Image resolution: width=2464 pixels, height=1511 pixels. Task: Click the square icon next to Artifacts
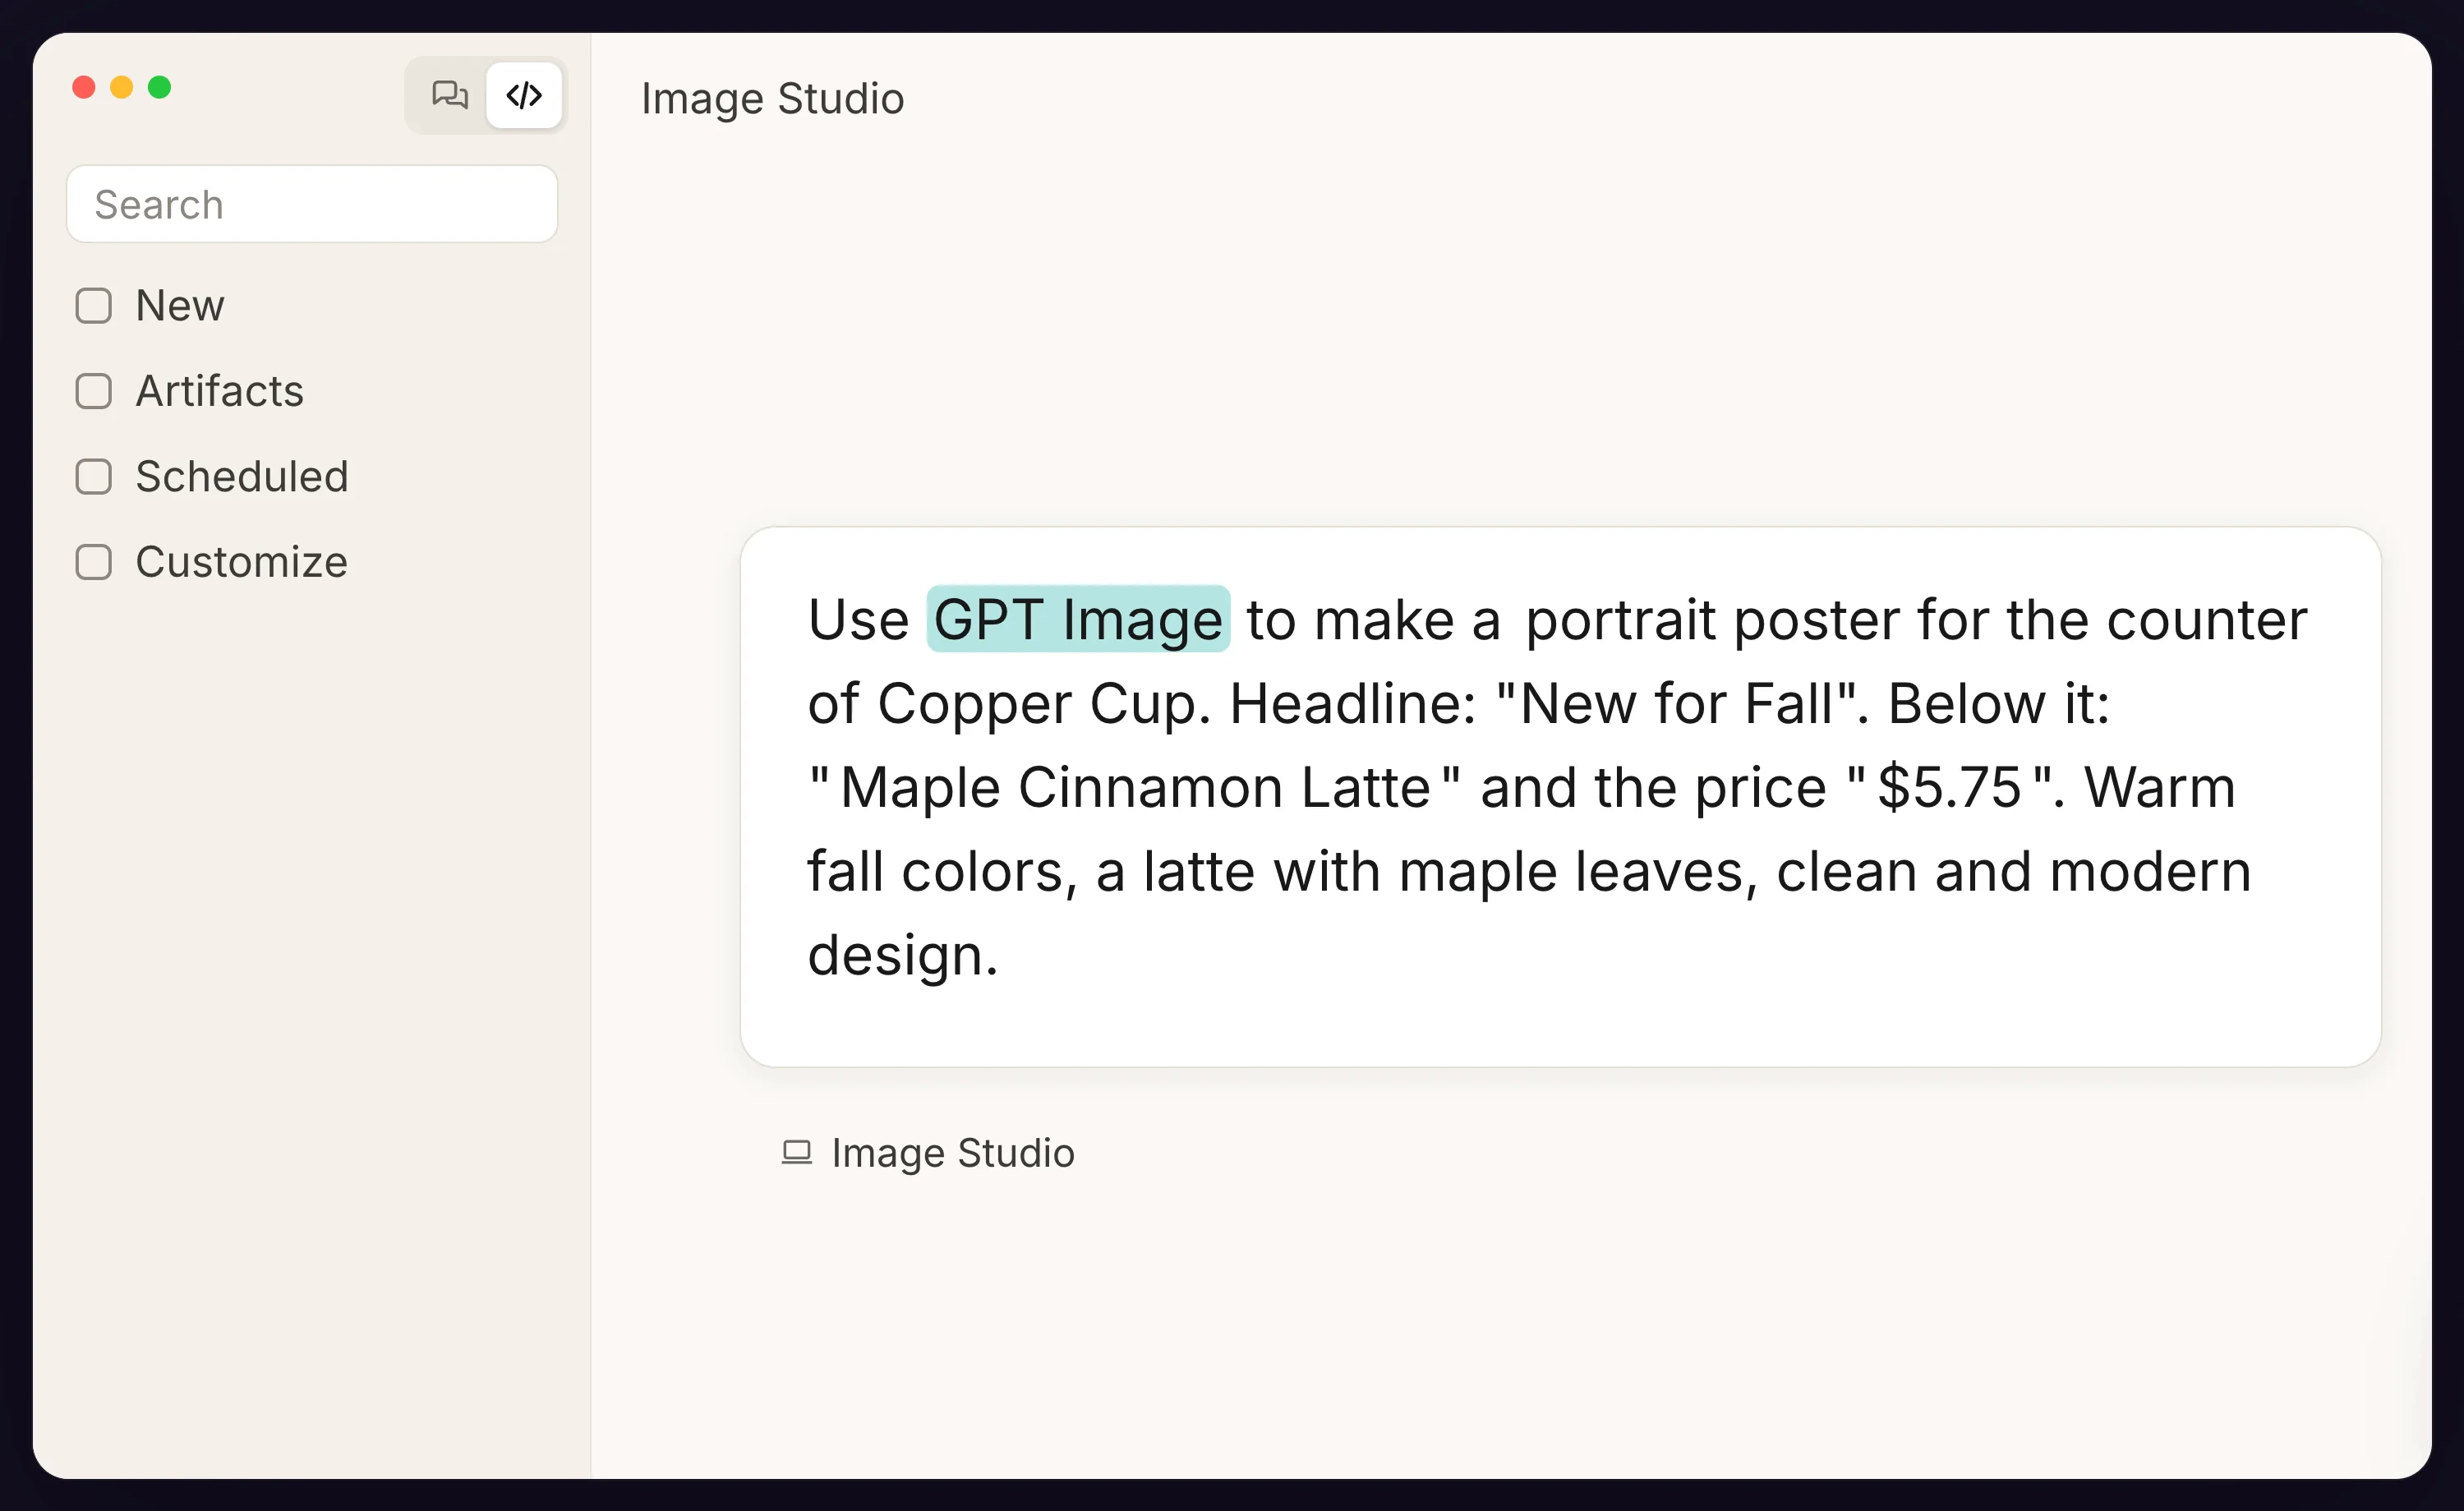pos(94,391)
